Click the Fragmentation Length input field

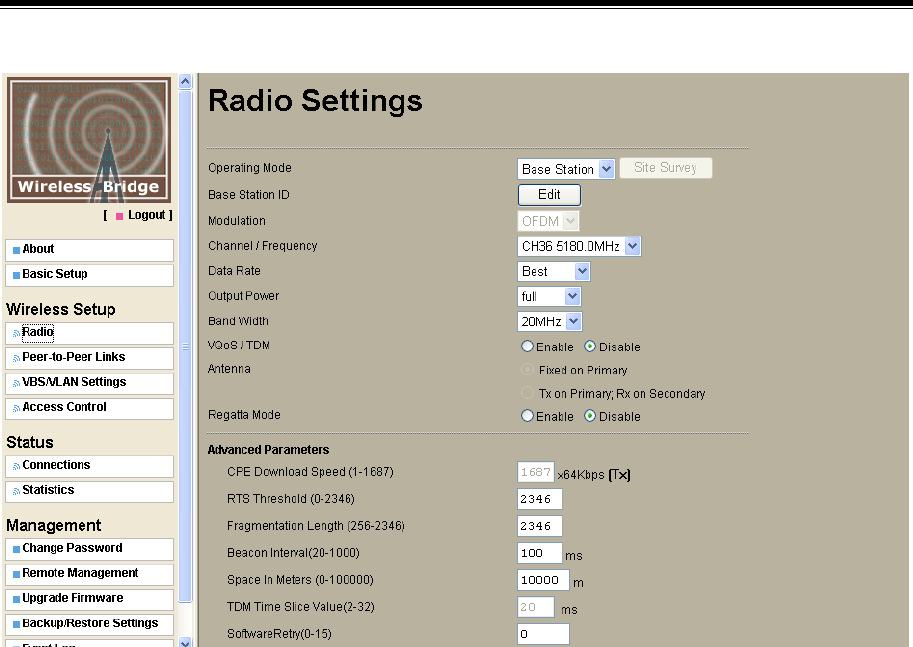540,526
